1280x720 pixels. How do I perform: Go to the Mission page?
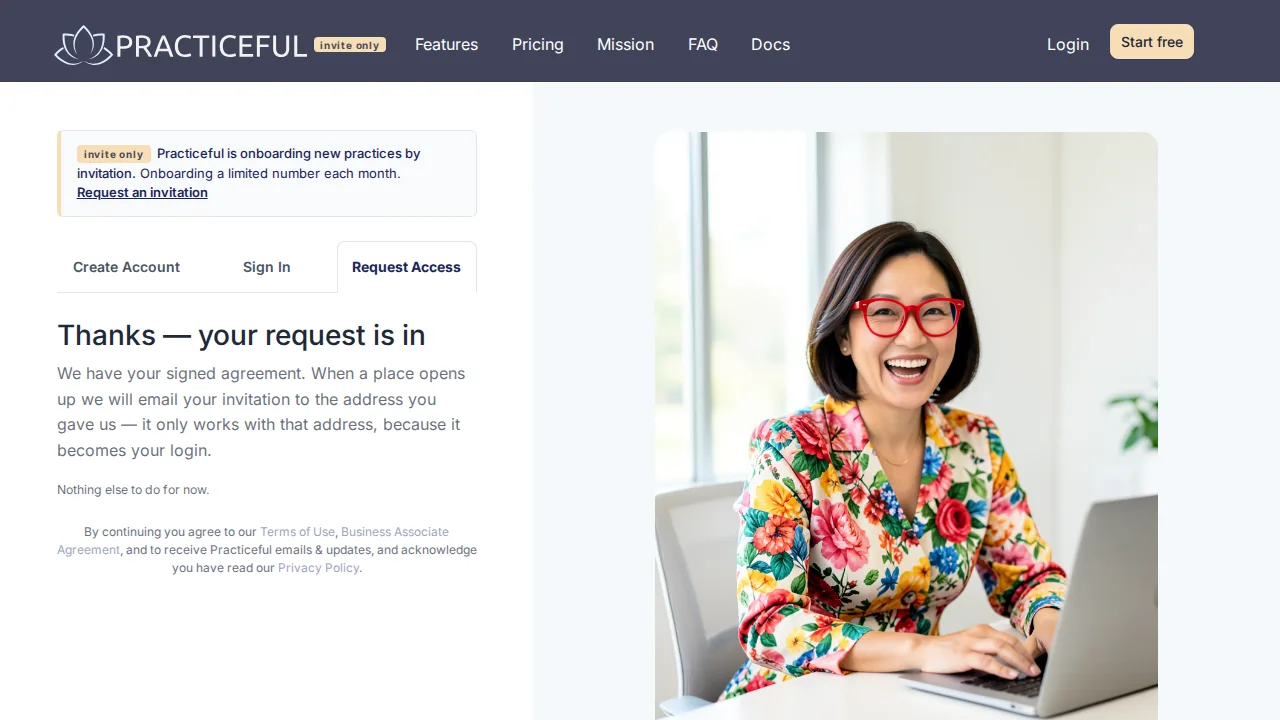click(x=625, y=44)
